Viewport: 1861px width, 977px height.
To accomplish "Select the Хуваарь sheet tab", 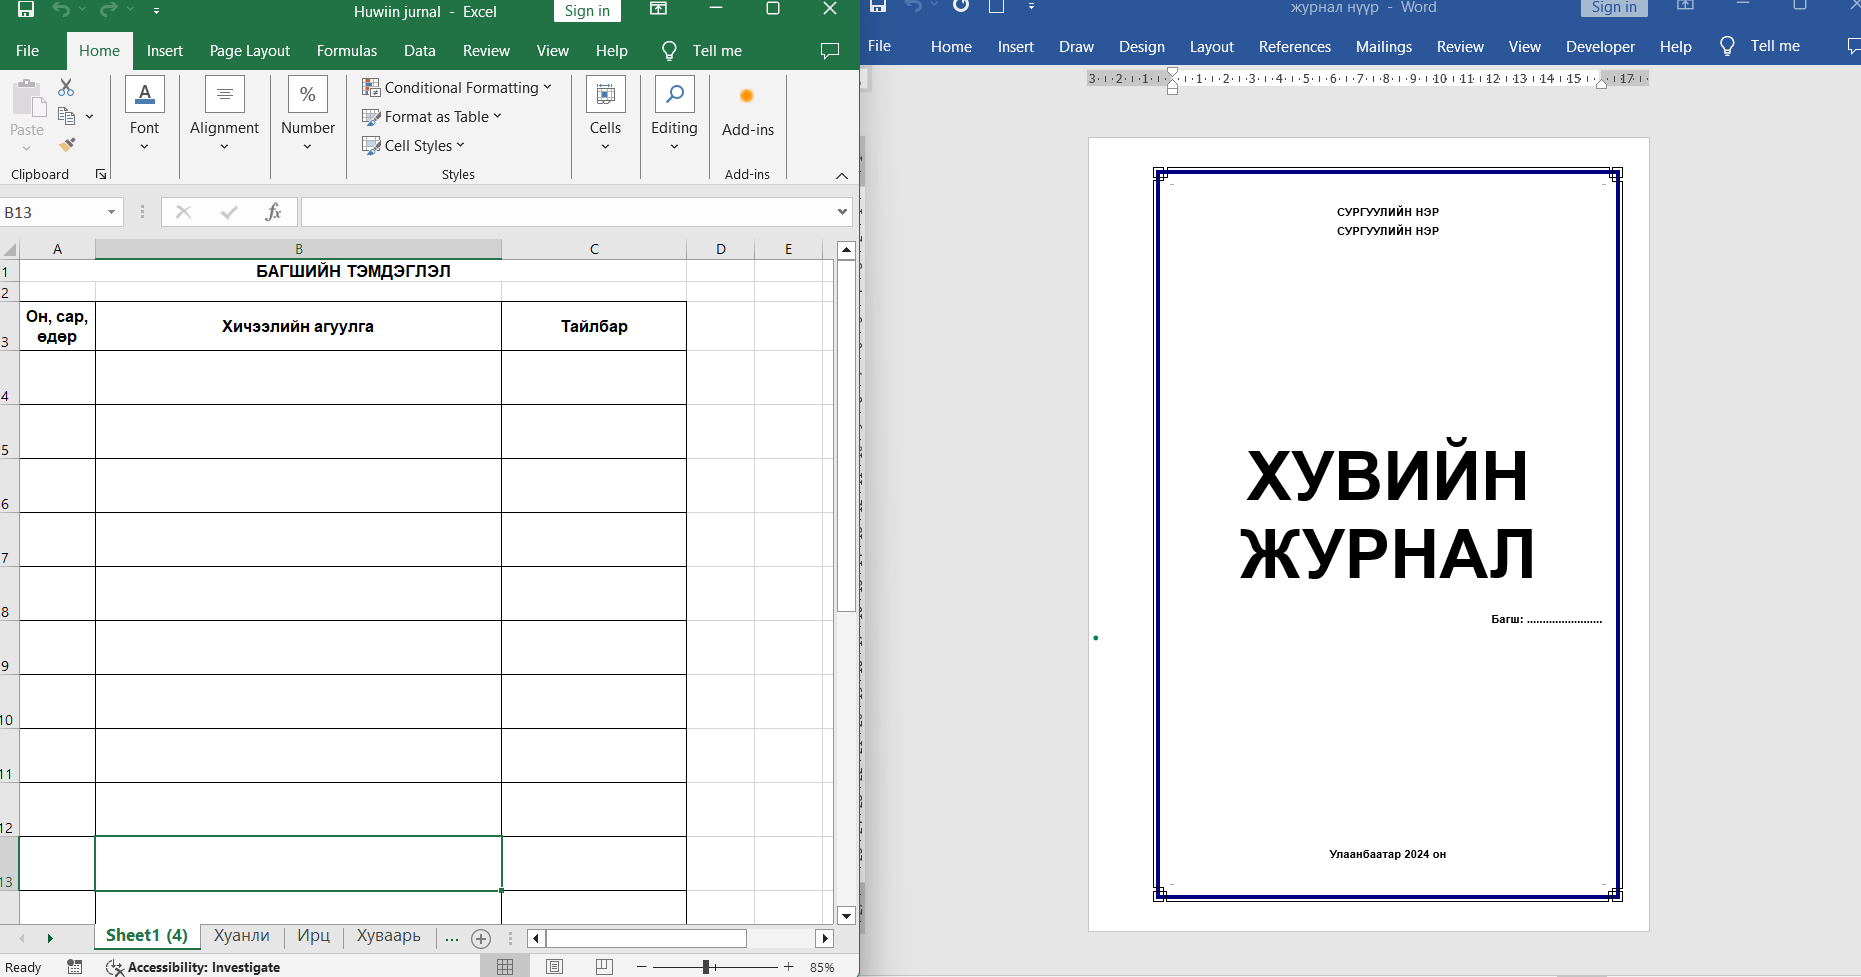I will pos(389,936).
